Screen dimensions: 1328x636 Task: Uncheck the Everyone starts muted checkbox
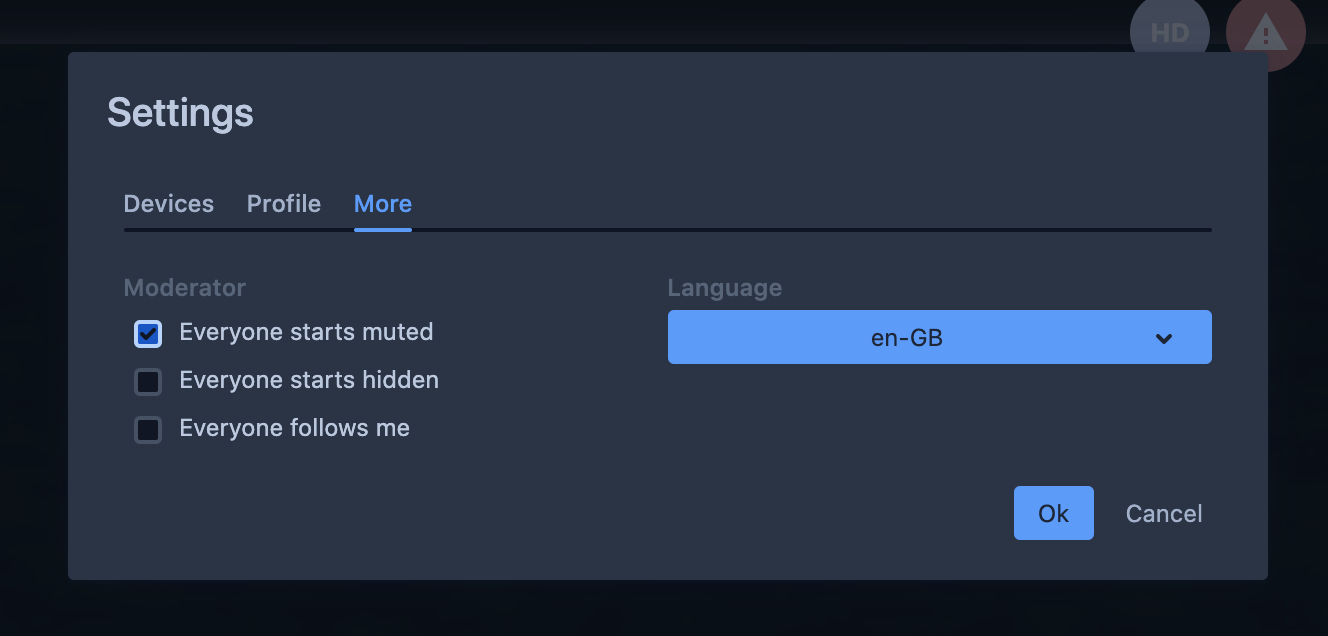(148, 333)
